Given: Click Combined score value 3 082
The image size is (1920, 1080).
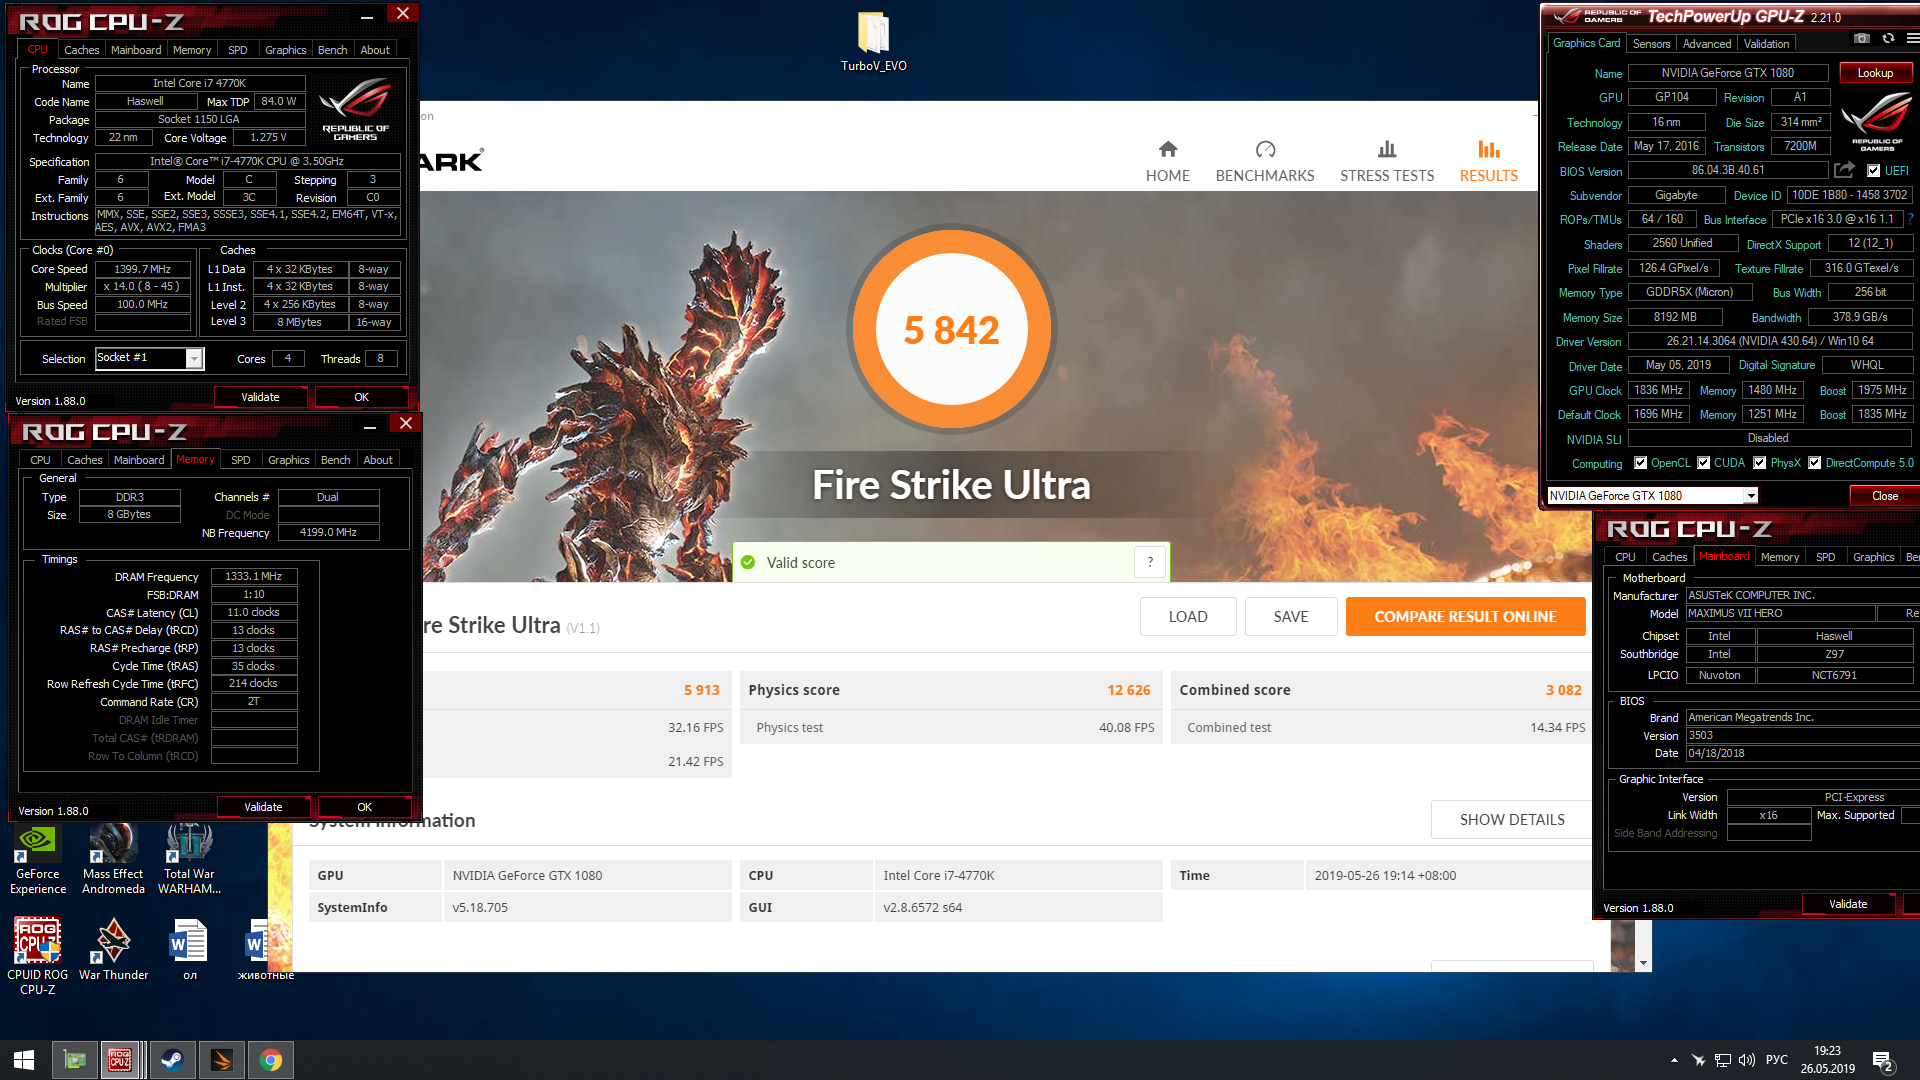Looking at the screenshot, I should tap(1563, 690).
